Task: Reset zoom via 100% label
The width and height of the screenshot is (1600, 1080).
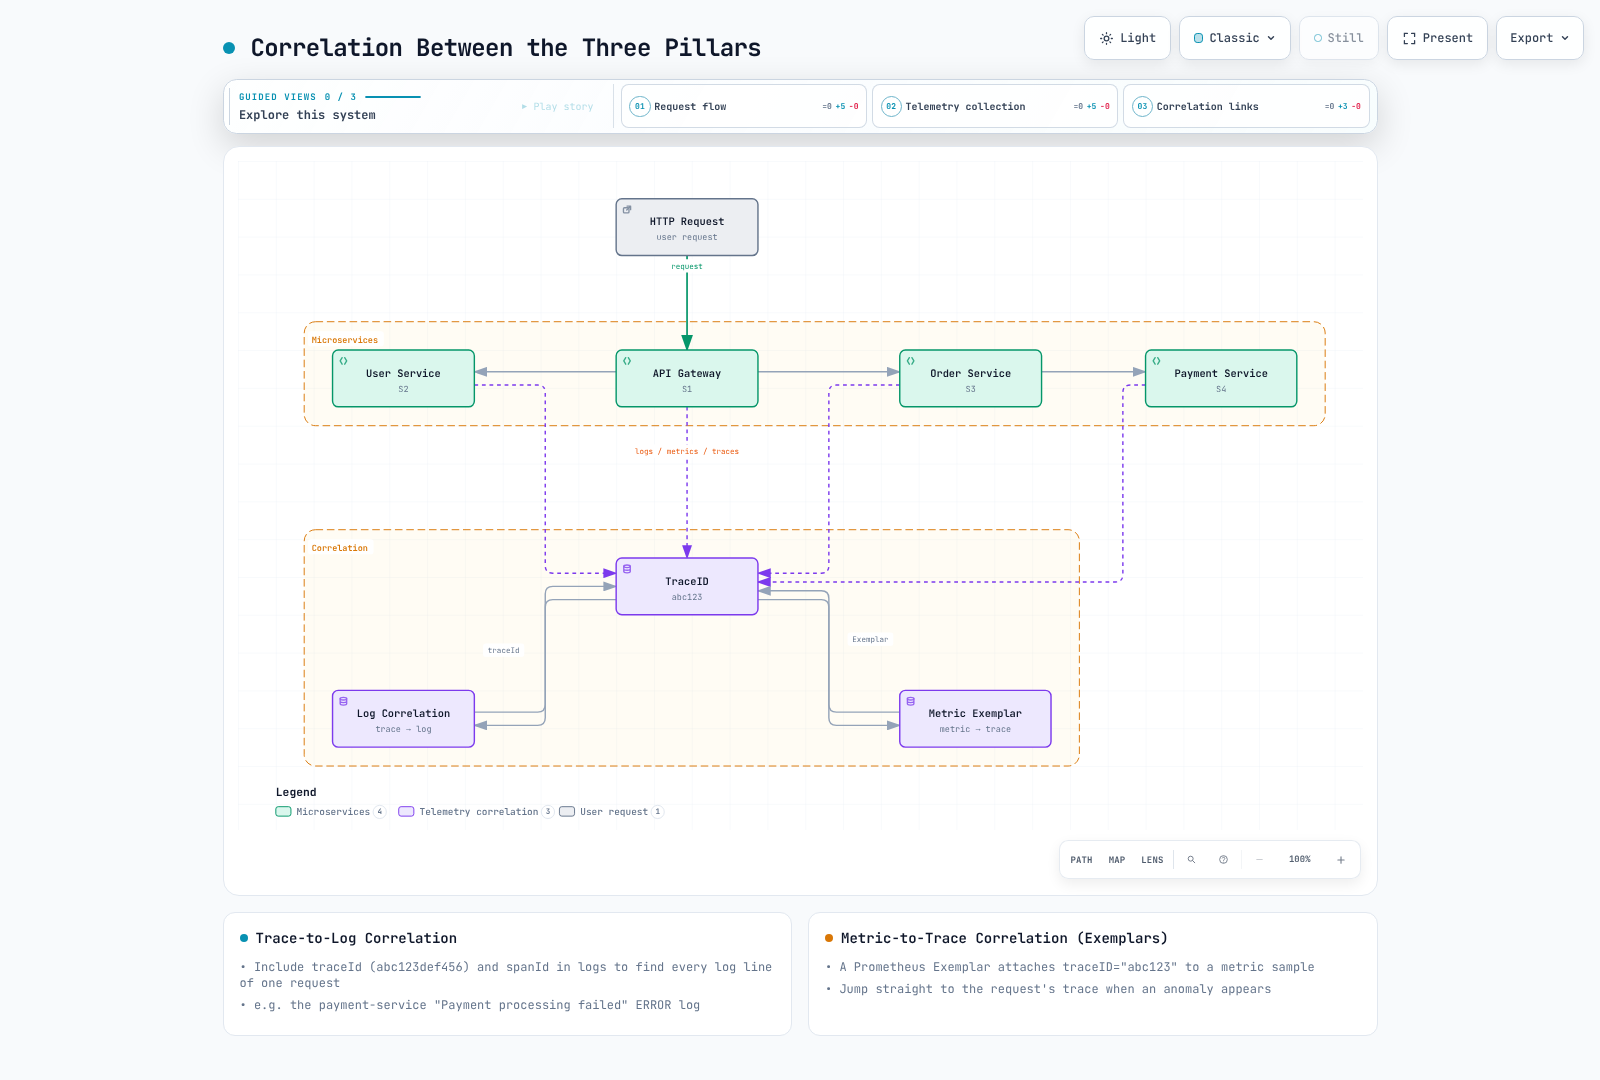Action: pyautogui.click(x=1300, y=860)
